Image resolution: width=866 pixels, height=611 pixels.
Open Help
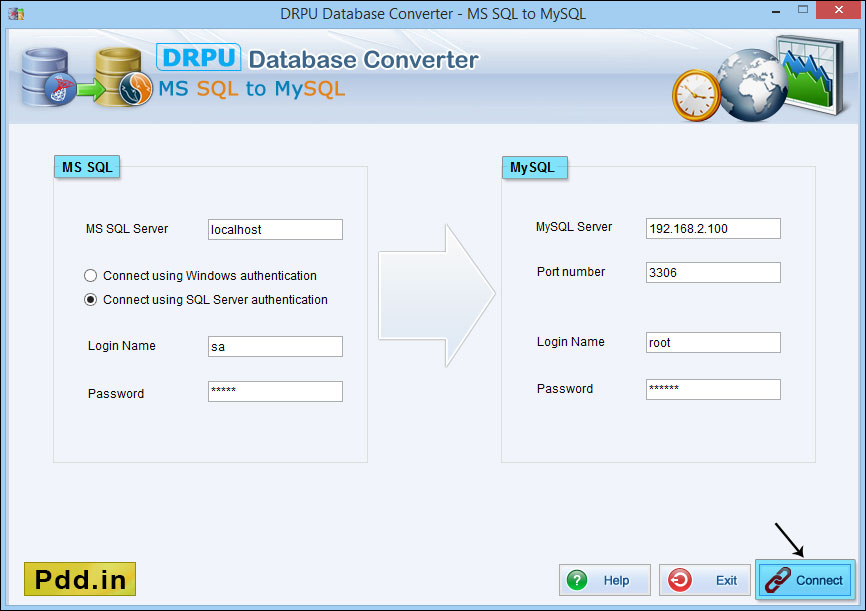(x=605, y=580)
